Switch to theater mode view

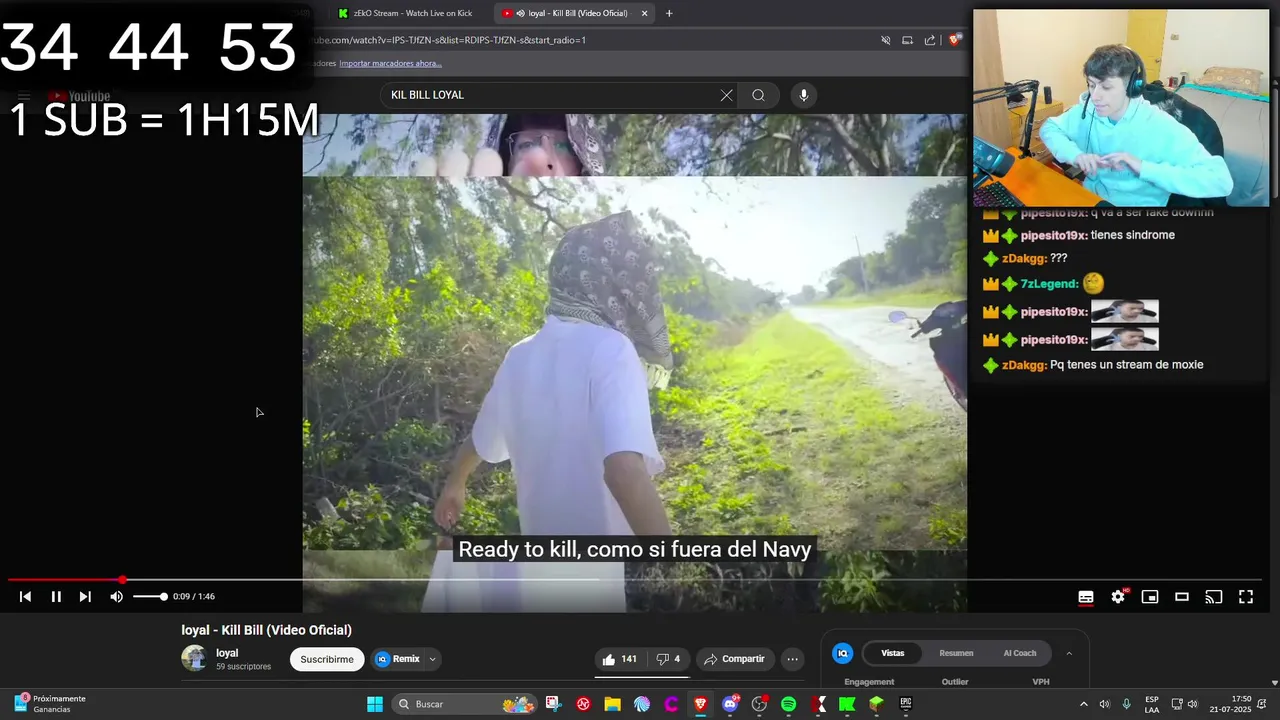(x=1182, y=597)
